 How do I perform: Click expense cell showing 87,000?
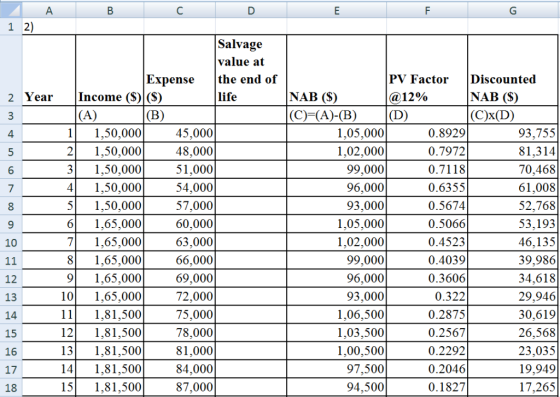click(180, 387)
